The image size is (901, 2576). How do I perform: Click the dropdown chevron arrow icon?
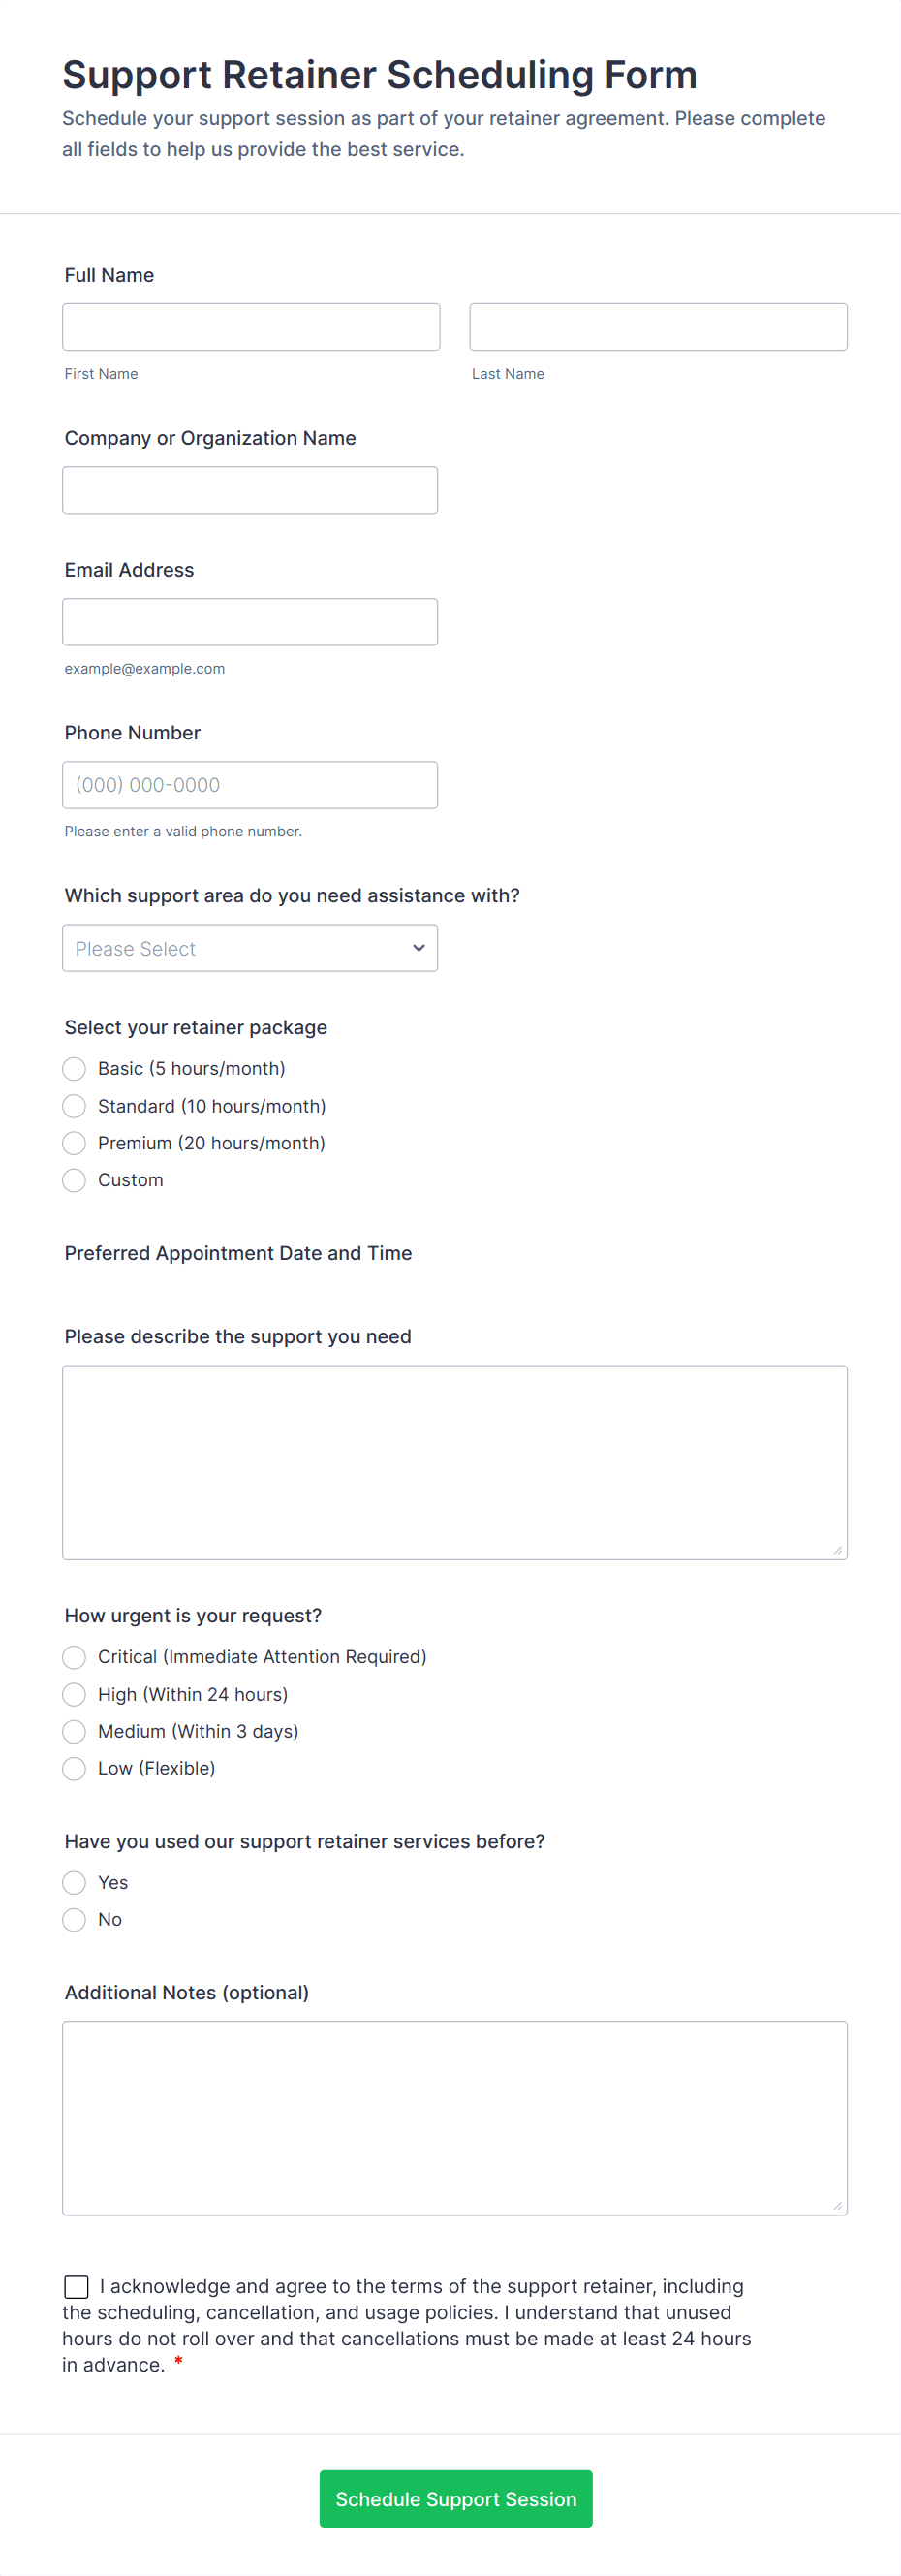click(x=419, y=948)
